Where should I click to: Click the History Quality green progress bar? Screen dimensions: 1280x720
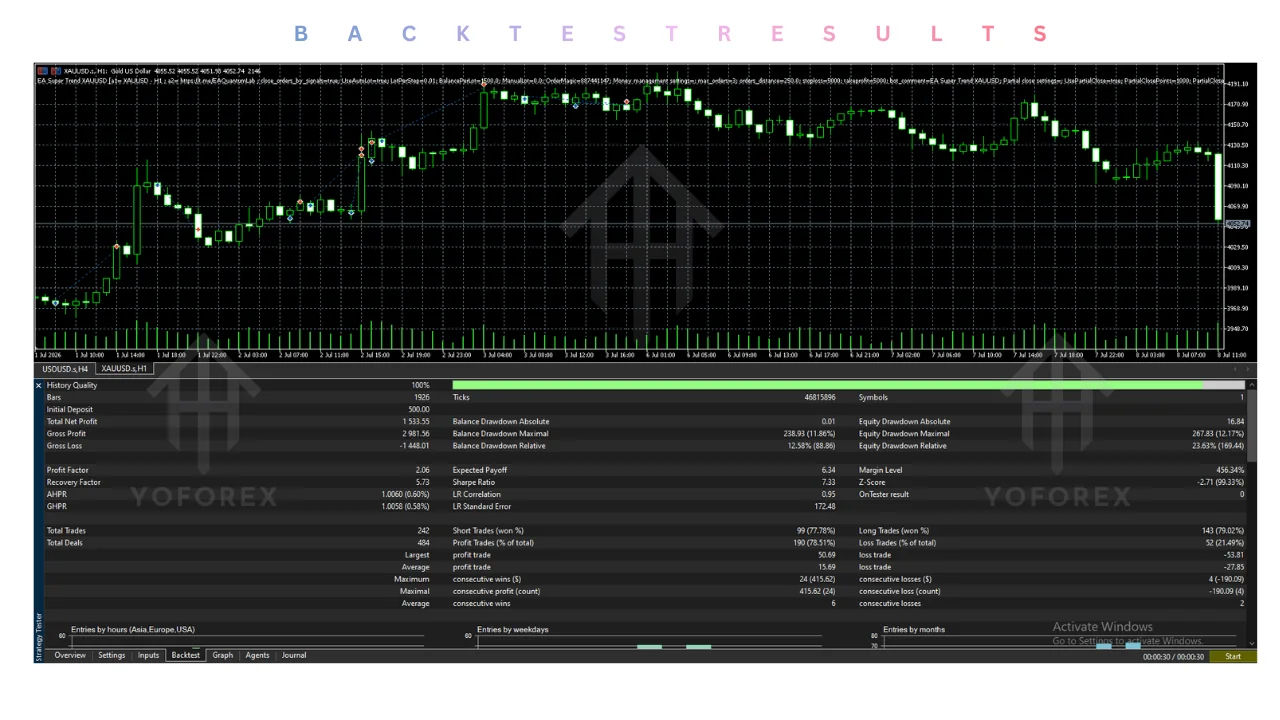(828, 385)
